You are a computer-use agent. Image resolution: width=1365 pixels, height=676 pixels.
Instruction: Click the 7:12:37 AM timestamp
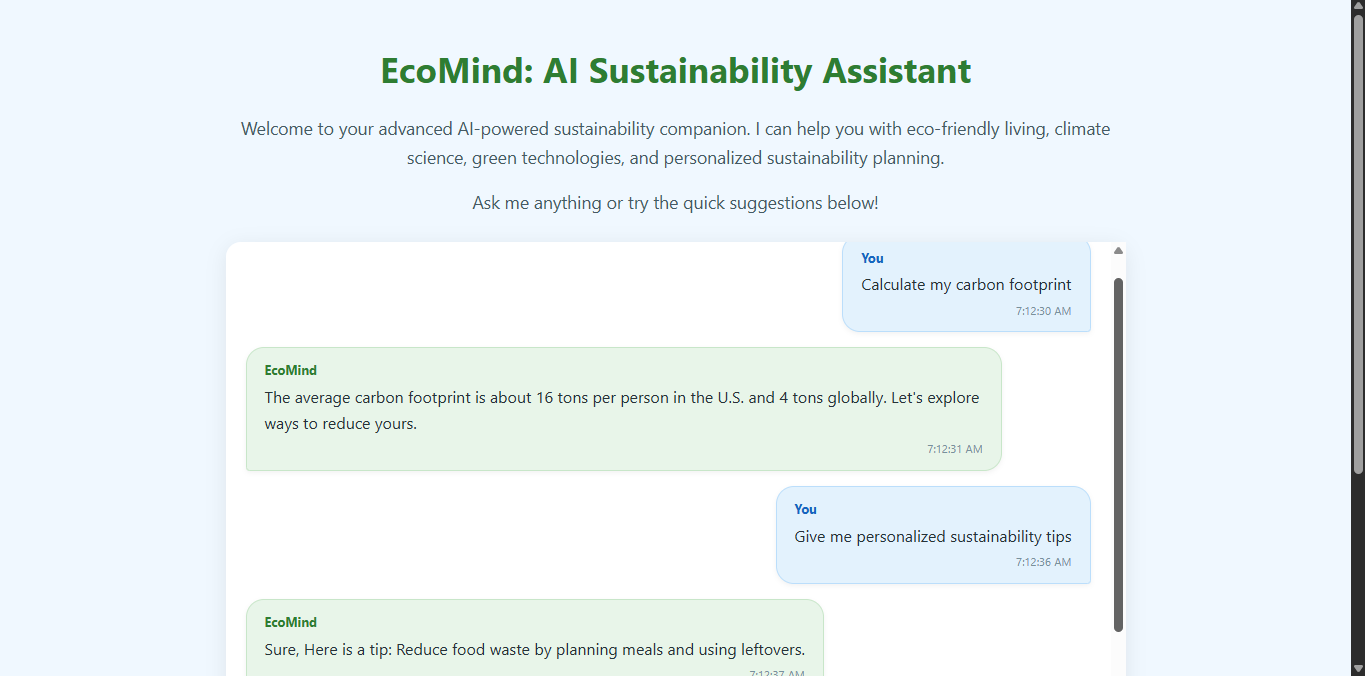point(777,673)
